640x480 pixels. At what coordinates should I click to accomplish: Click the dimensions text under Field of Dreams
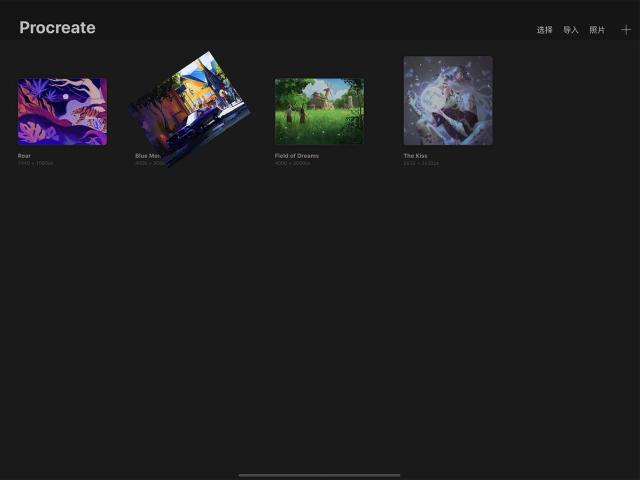pyautogui.click(x=292, y=163)
